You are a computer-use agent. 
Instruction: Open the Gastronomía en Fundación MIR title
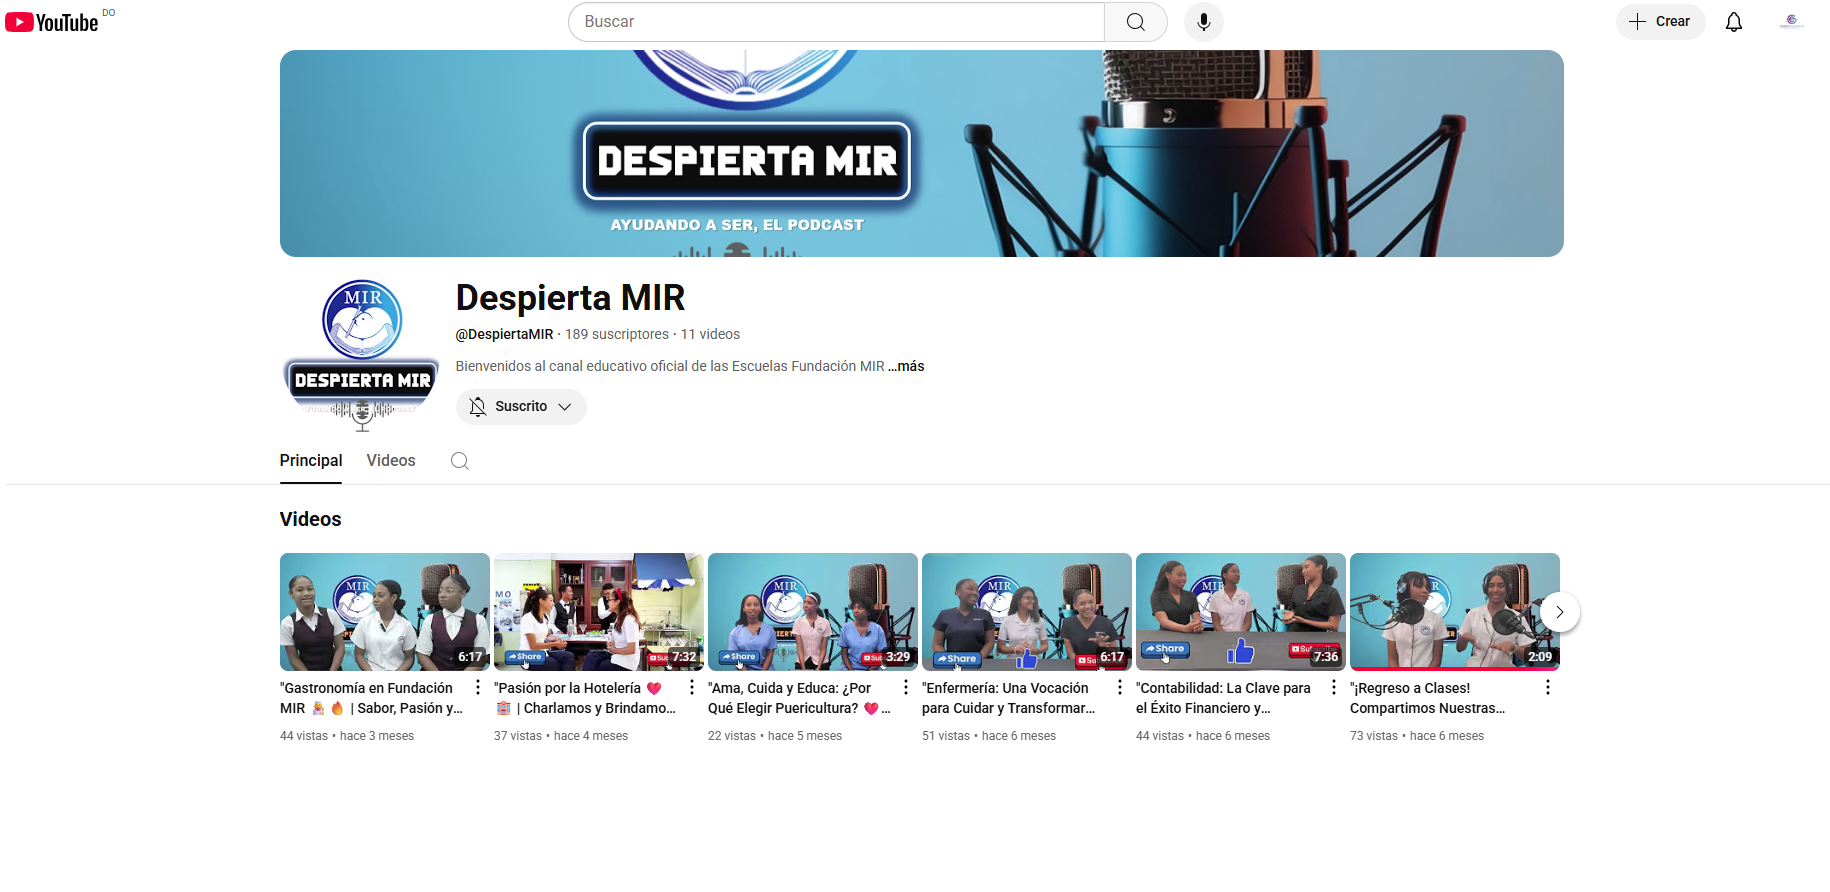[x=372, y=698]
